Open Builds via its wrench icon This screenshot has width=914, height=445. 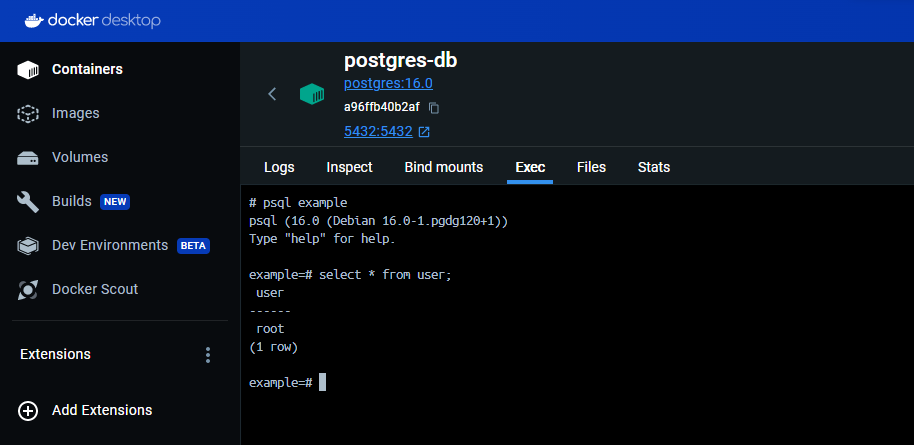point(28,202)
